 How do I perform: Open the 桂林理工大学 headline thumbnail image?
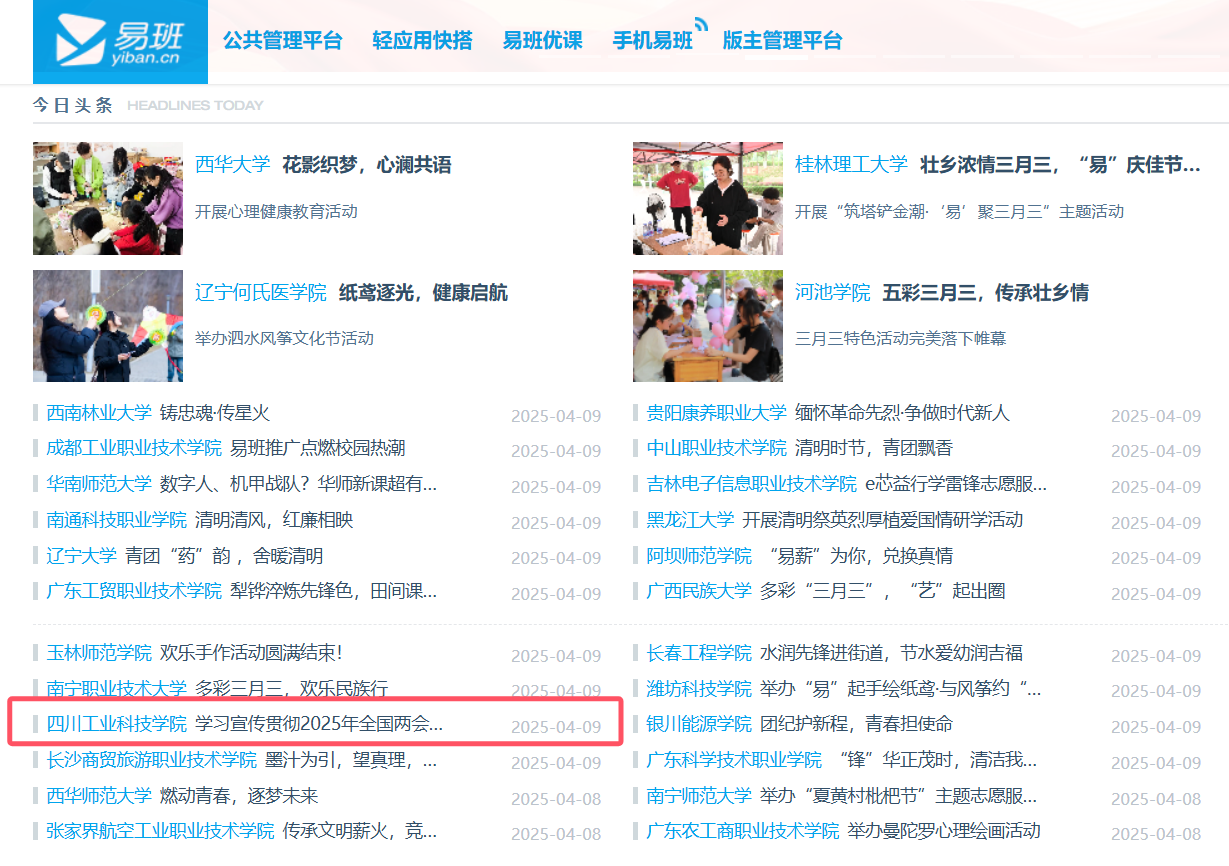tap(708, 198)
